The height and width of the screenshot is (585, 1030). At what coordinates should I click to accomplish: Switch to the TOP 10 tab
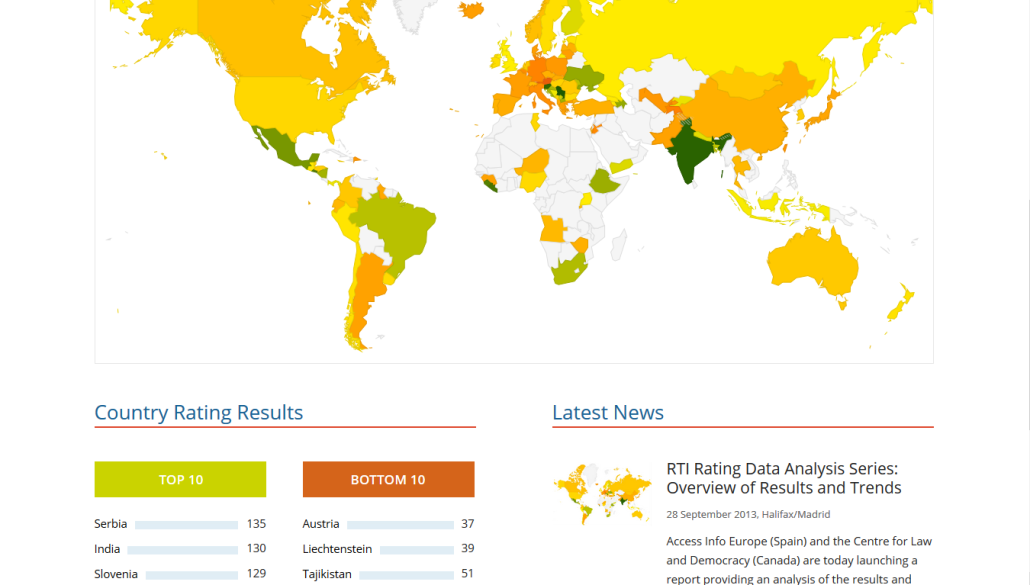(180, 479)
